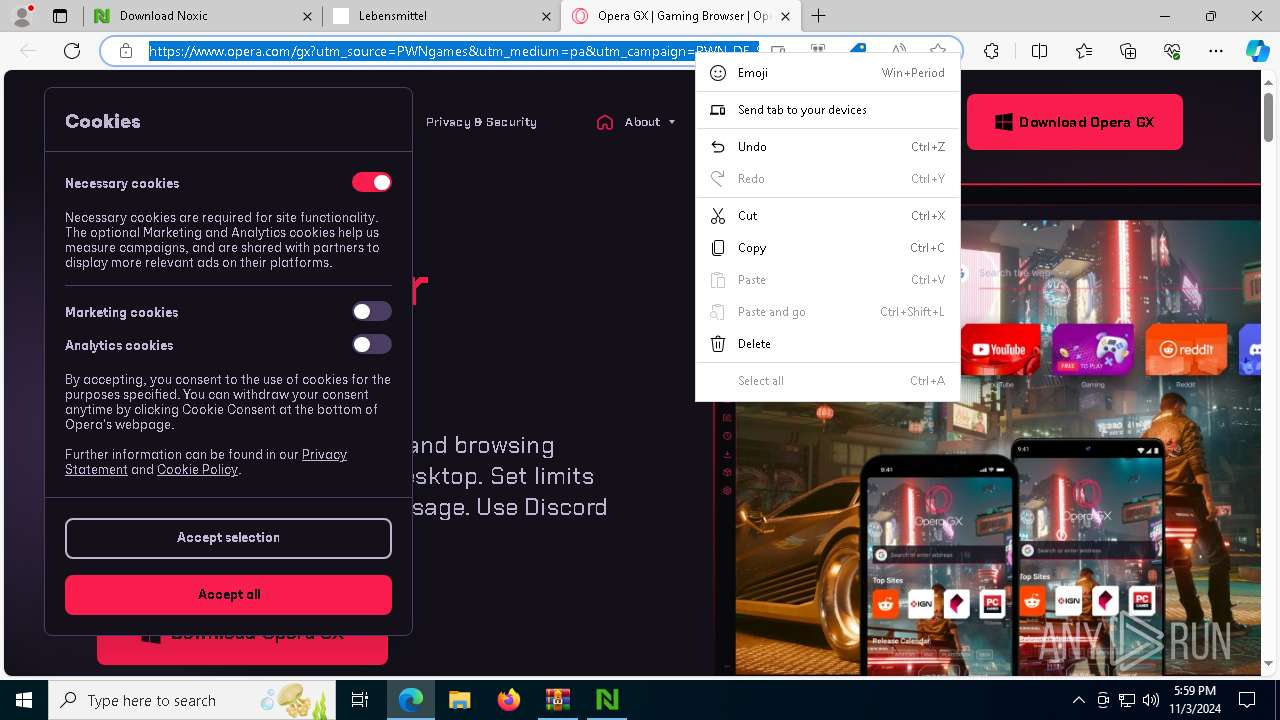Image resolution: width=1280 pixels, height=720 pixels.
Task: Enable the Marketing cookies switch
Action: [372, 311]
